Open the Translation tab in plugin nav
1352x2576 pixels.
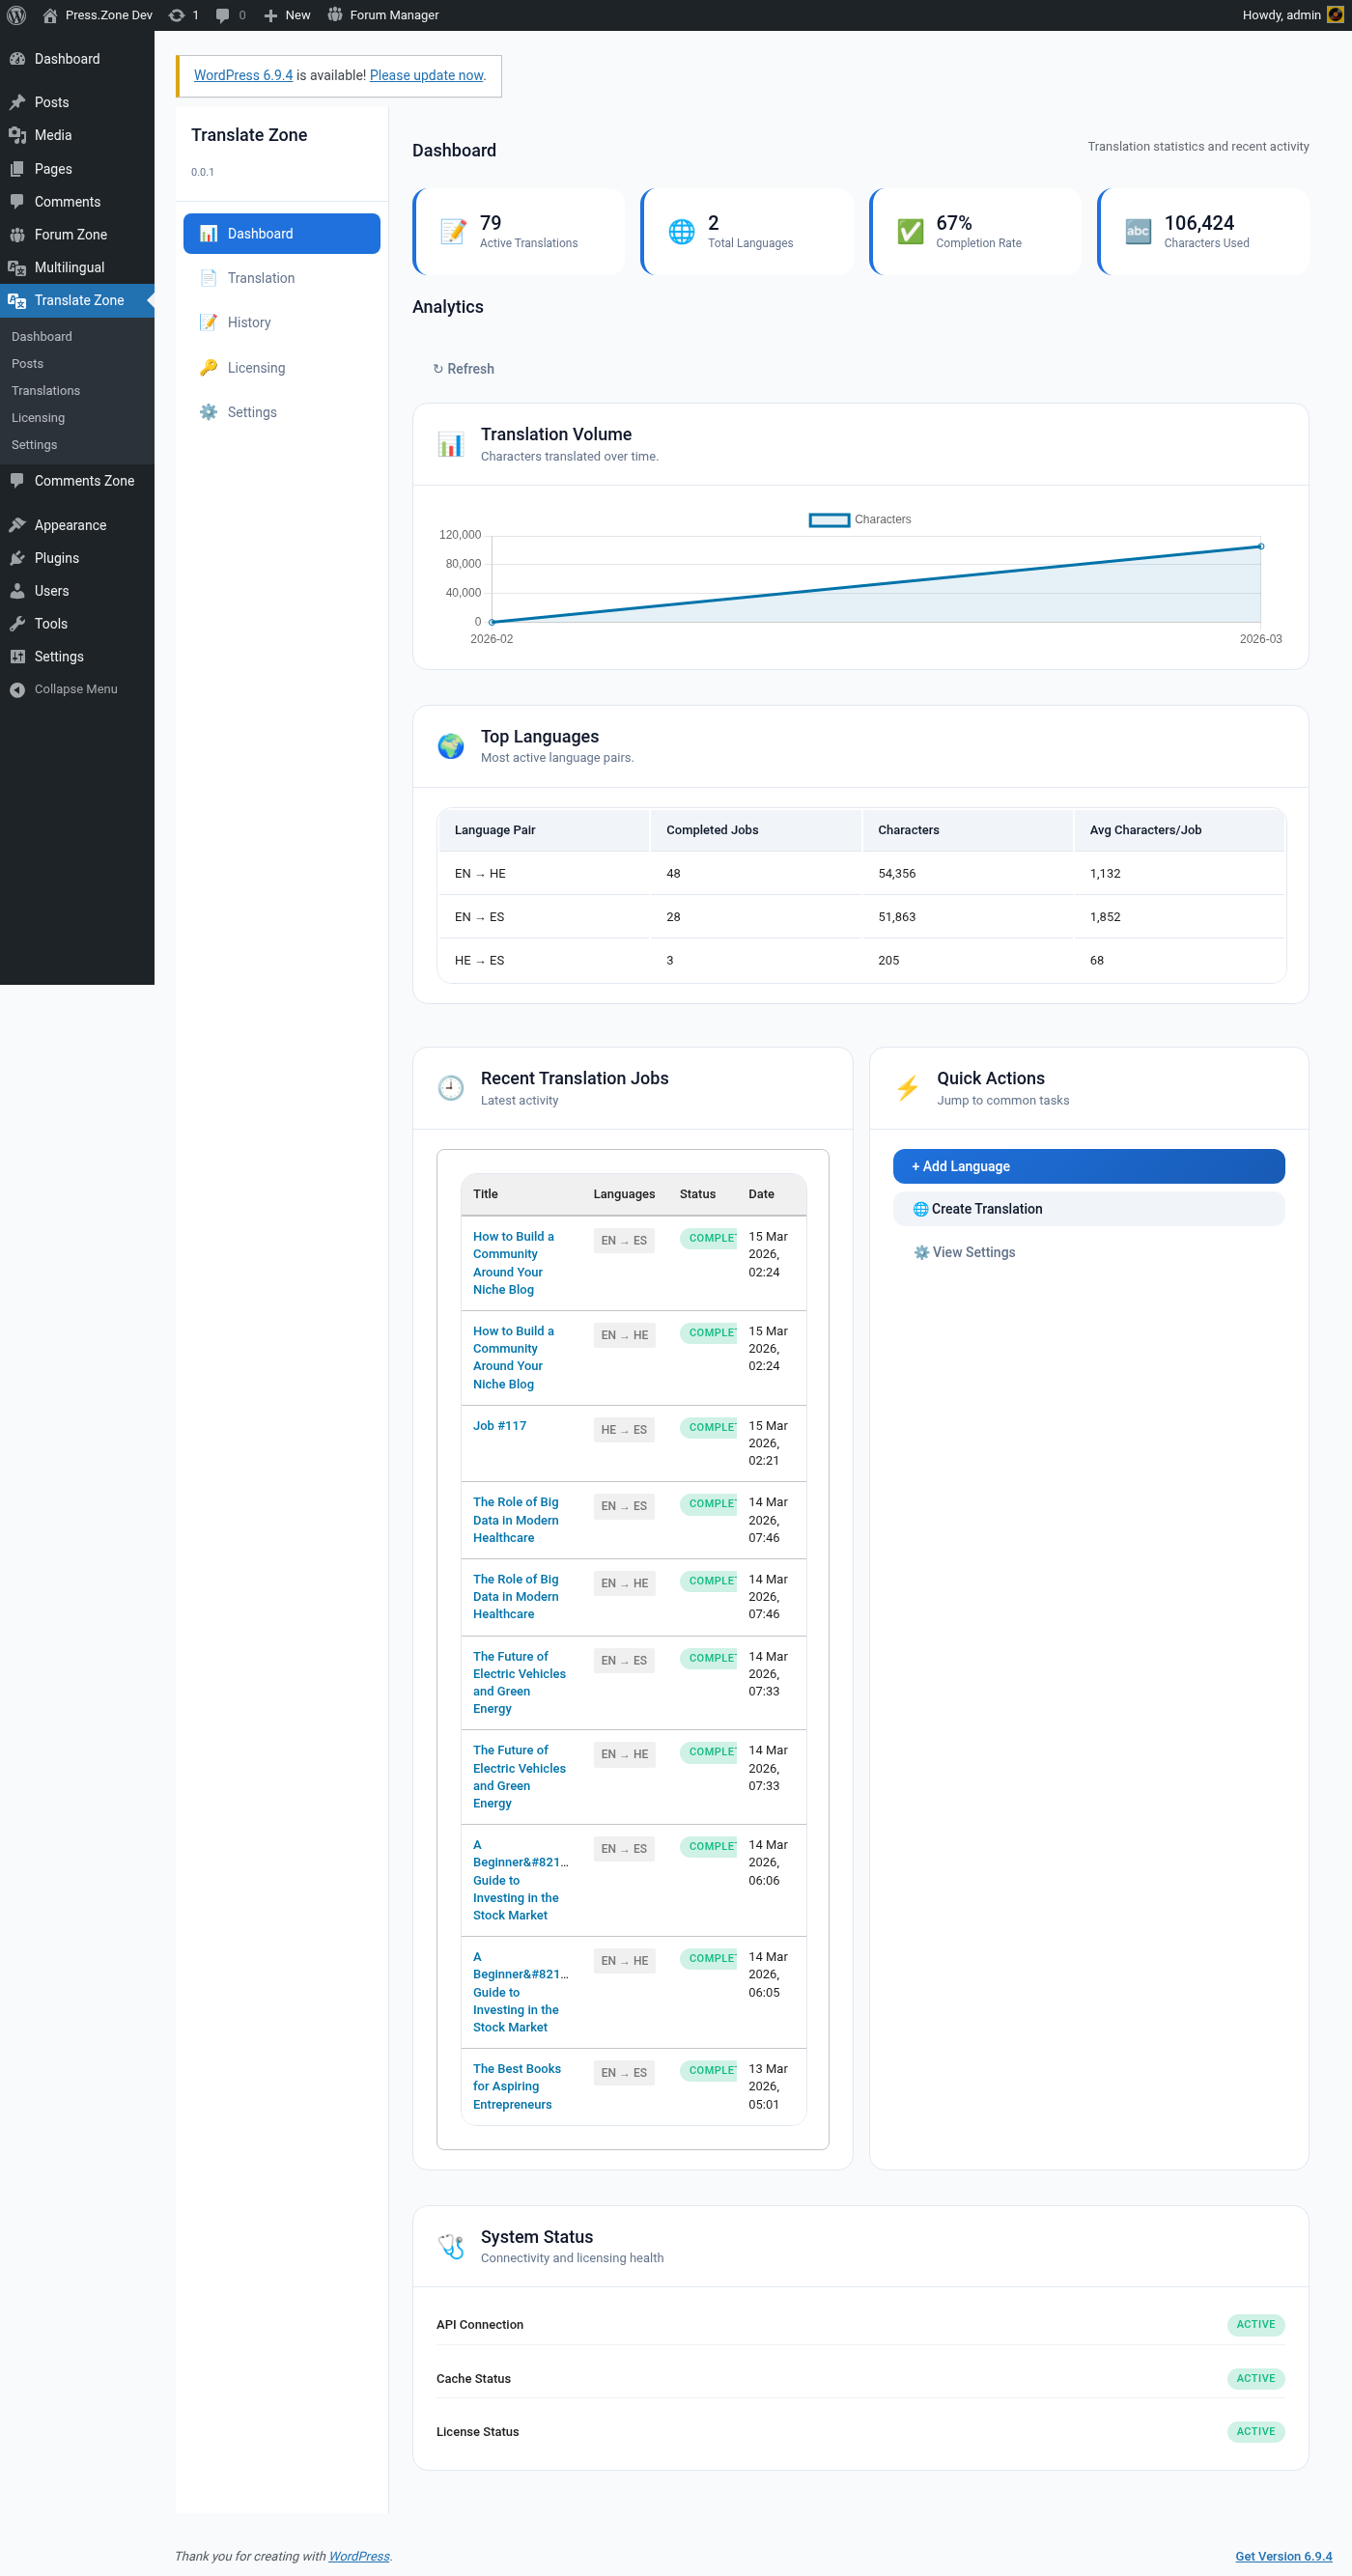282,278
